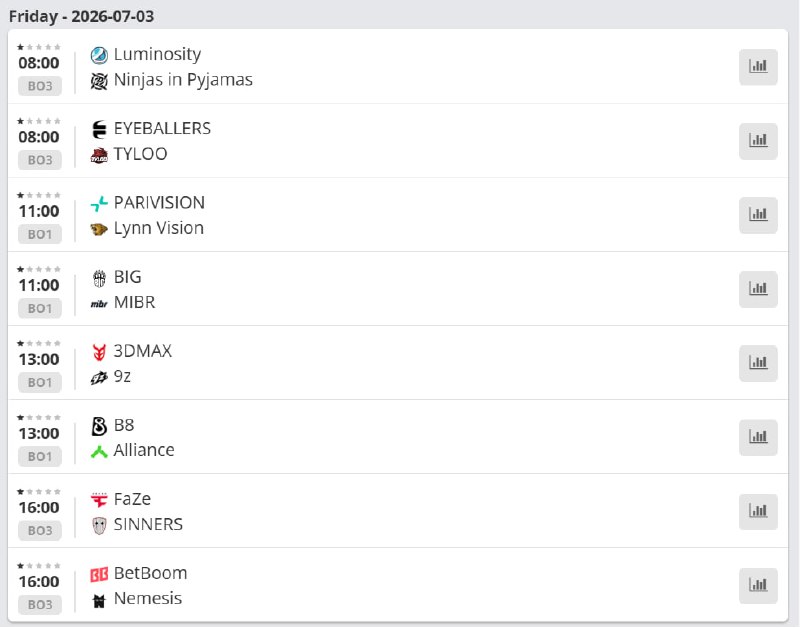Click the Luminosity team logo
This screenshot has height=628, width=800.
pos(99,55)
